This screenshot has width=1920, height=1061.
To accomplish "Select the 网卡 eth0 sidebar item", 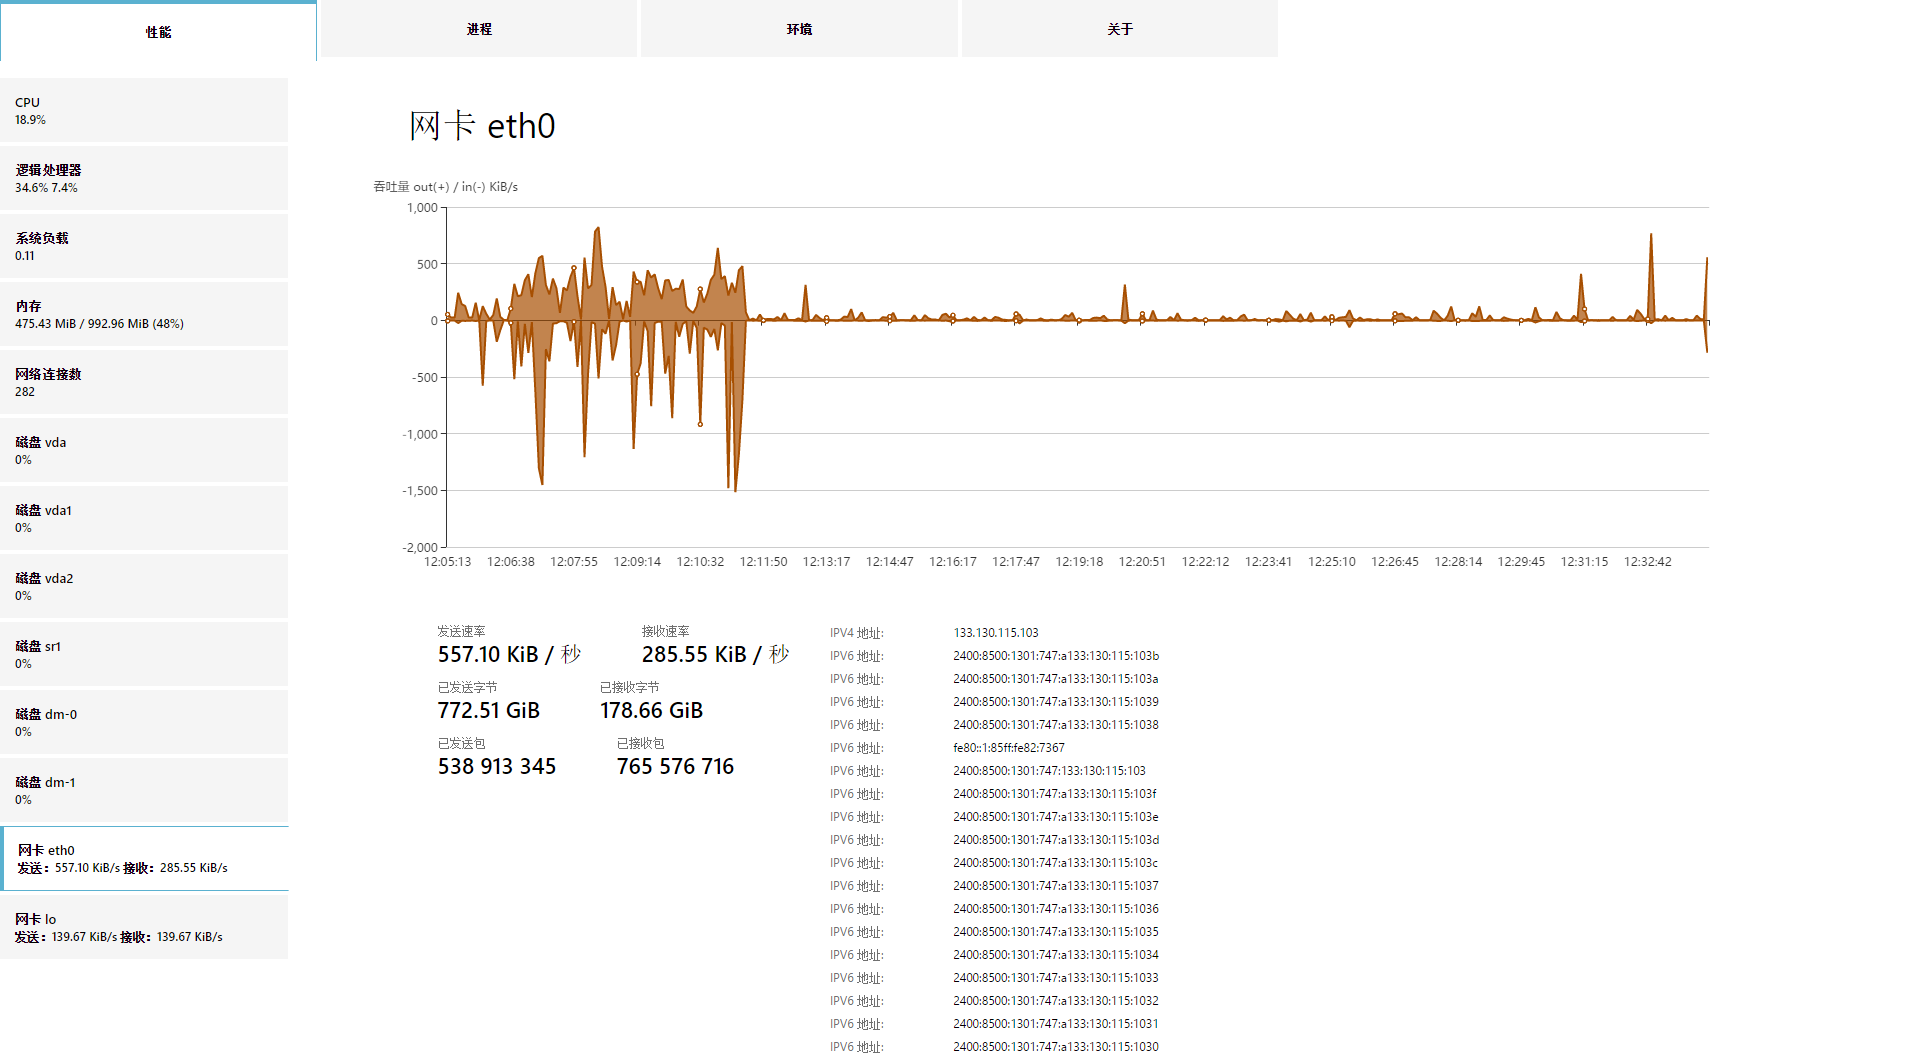I will tap(144, 858).
